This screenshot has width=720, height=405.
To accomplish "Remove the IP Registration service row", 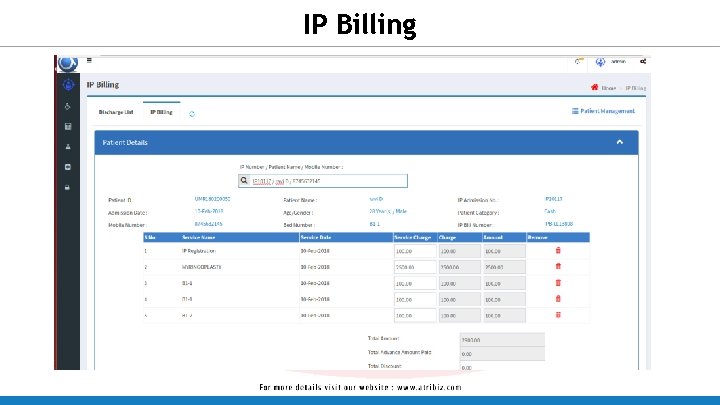I will pyautogui.click(x=558, y=250).
